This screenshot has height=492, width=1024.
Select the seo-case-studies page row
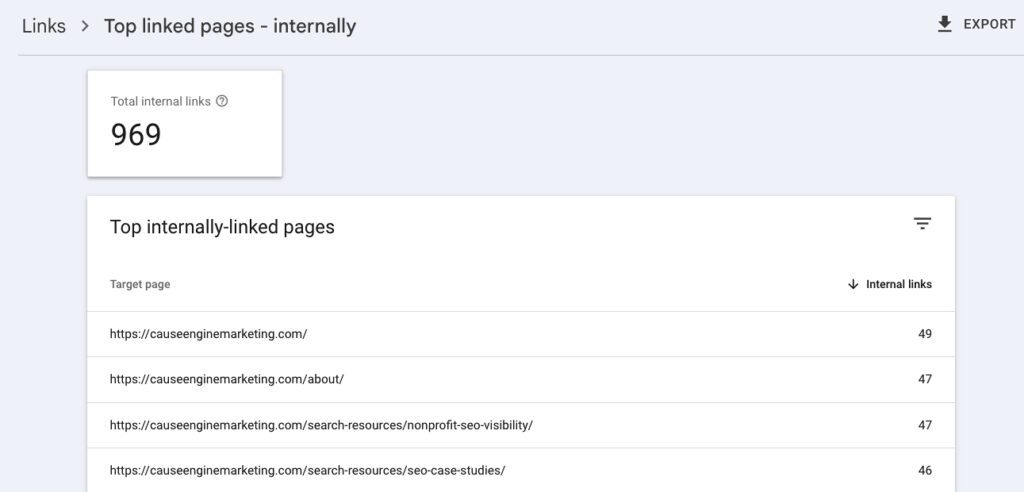[307, 470]
